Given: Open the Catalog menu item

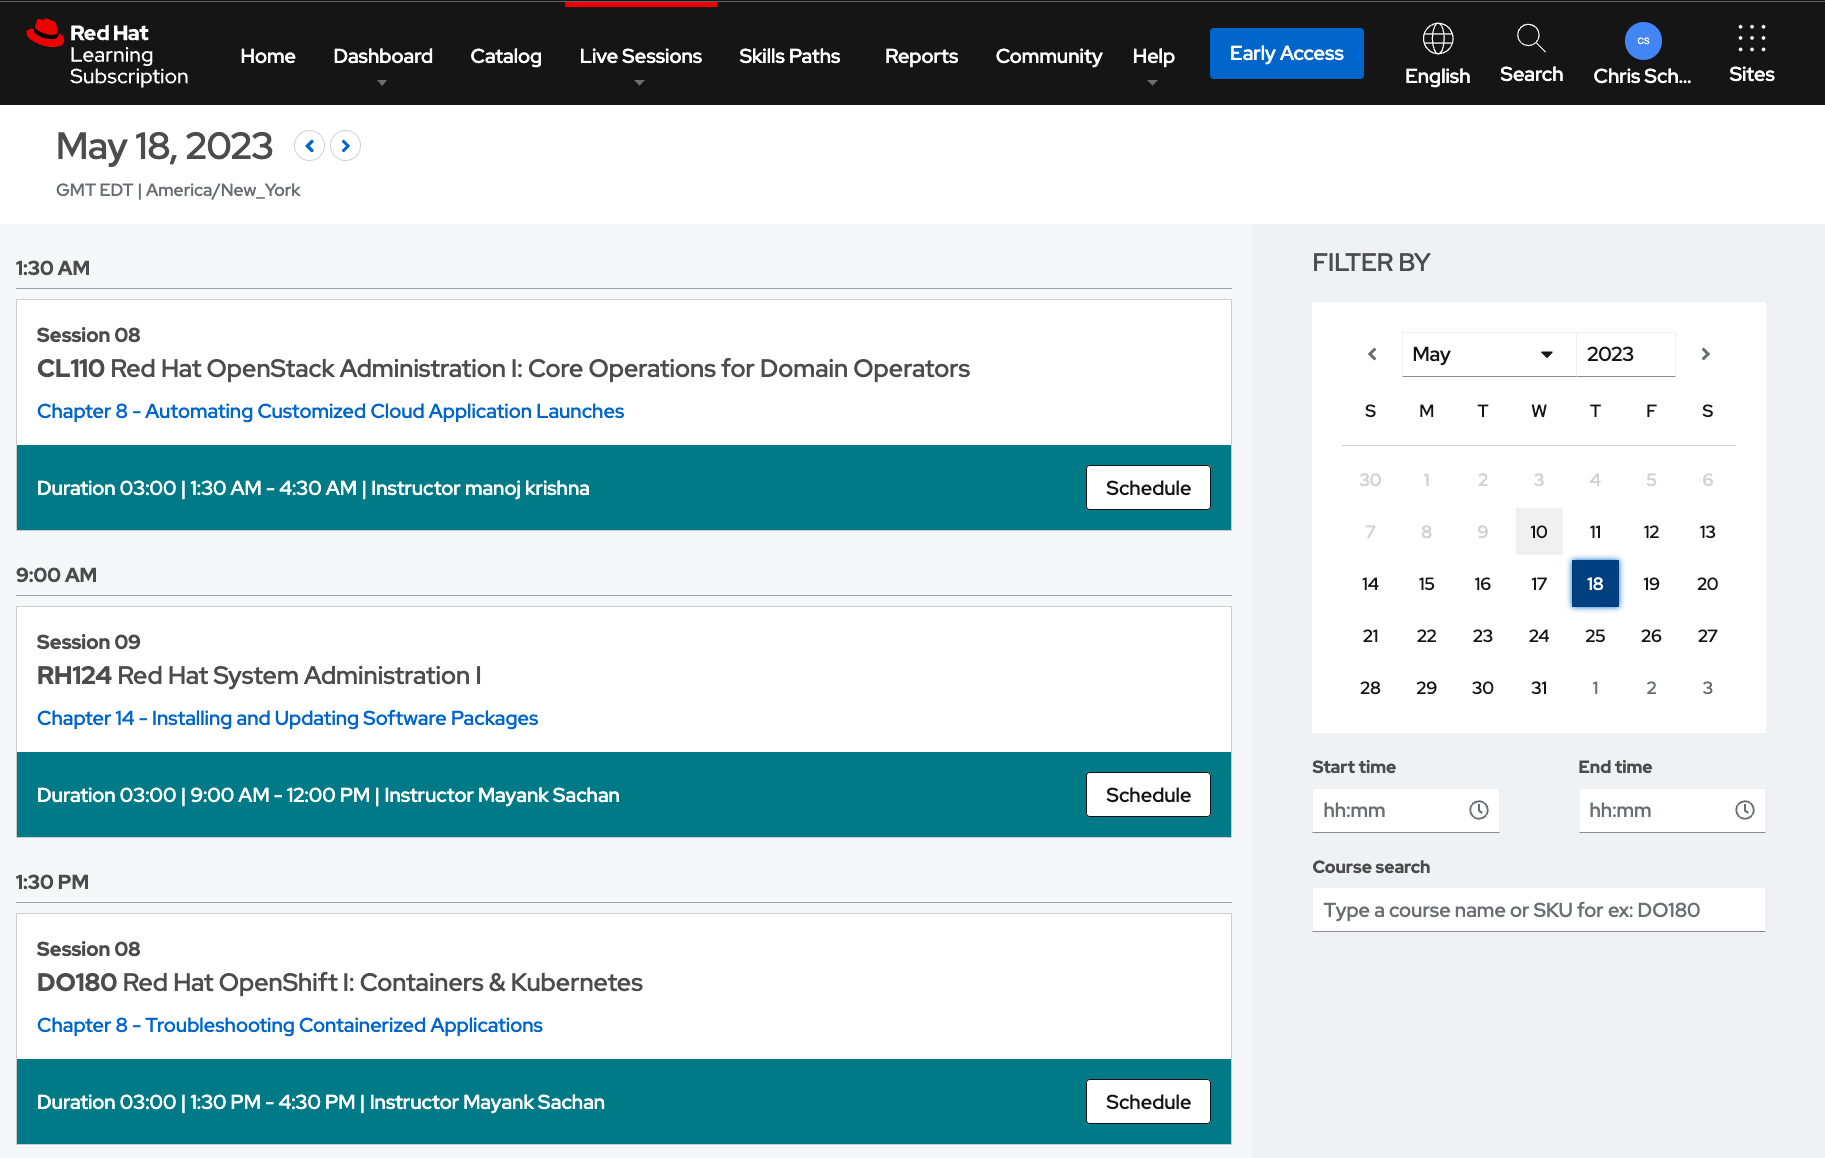Looking at the screenshot, I should (505, 57).
